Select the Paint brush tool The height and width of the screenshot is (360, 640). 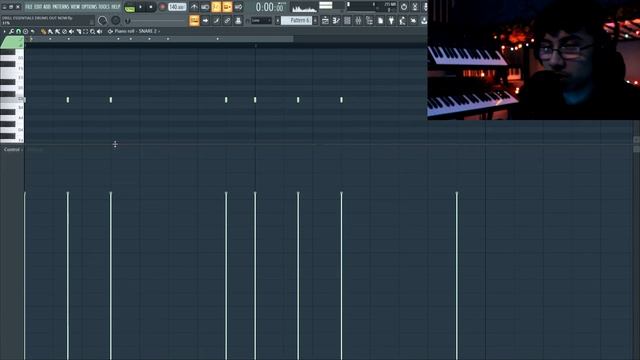point(51,31)
